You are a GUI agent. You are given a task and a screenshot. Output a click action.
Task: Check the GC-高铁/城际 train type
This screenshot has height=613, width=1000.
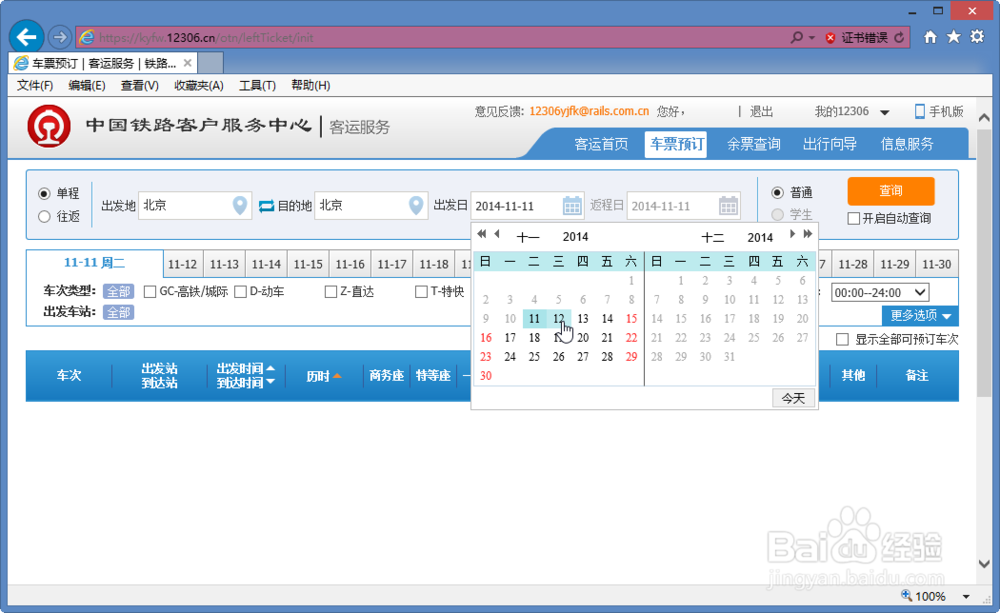point(150,292)
